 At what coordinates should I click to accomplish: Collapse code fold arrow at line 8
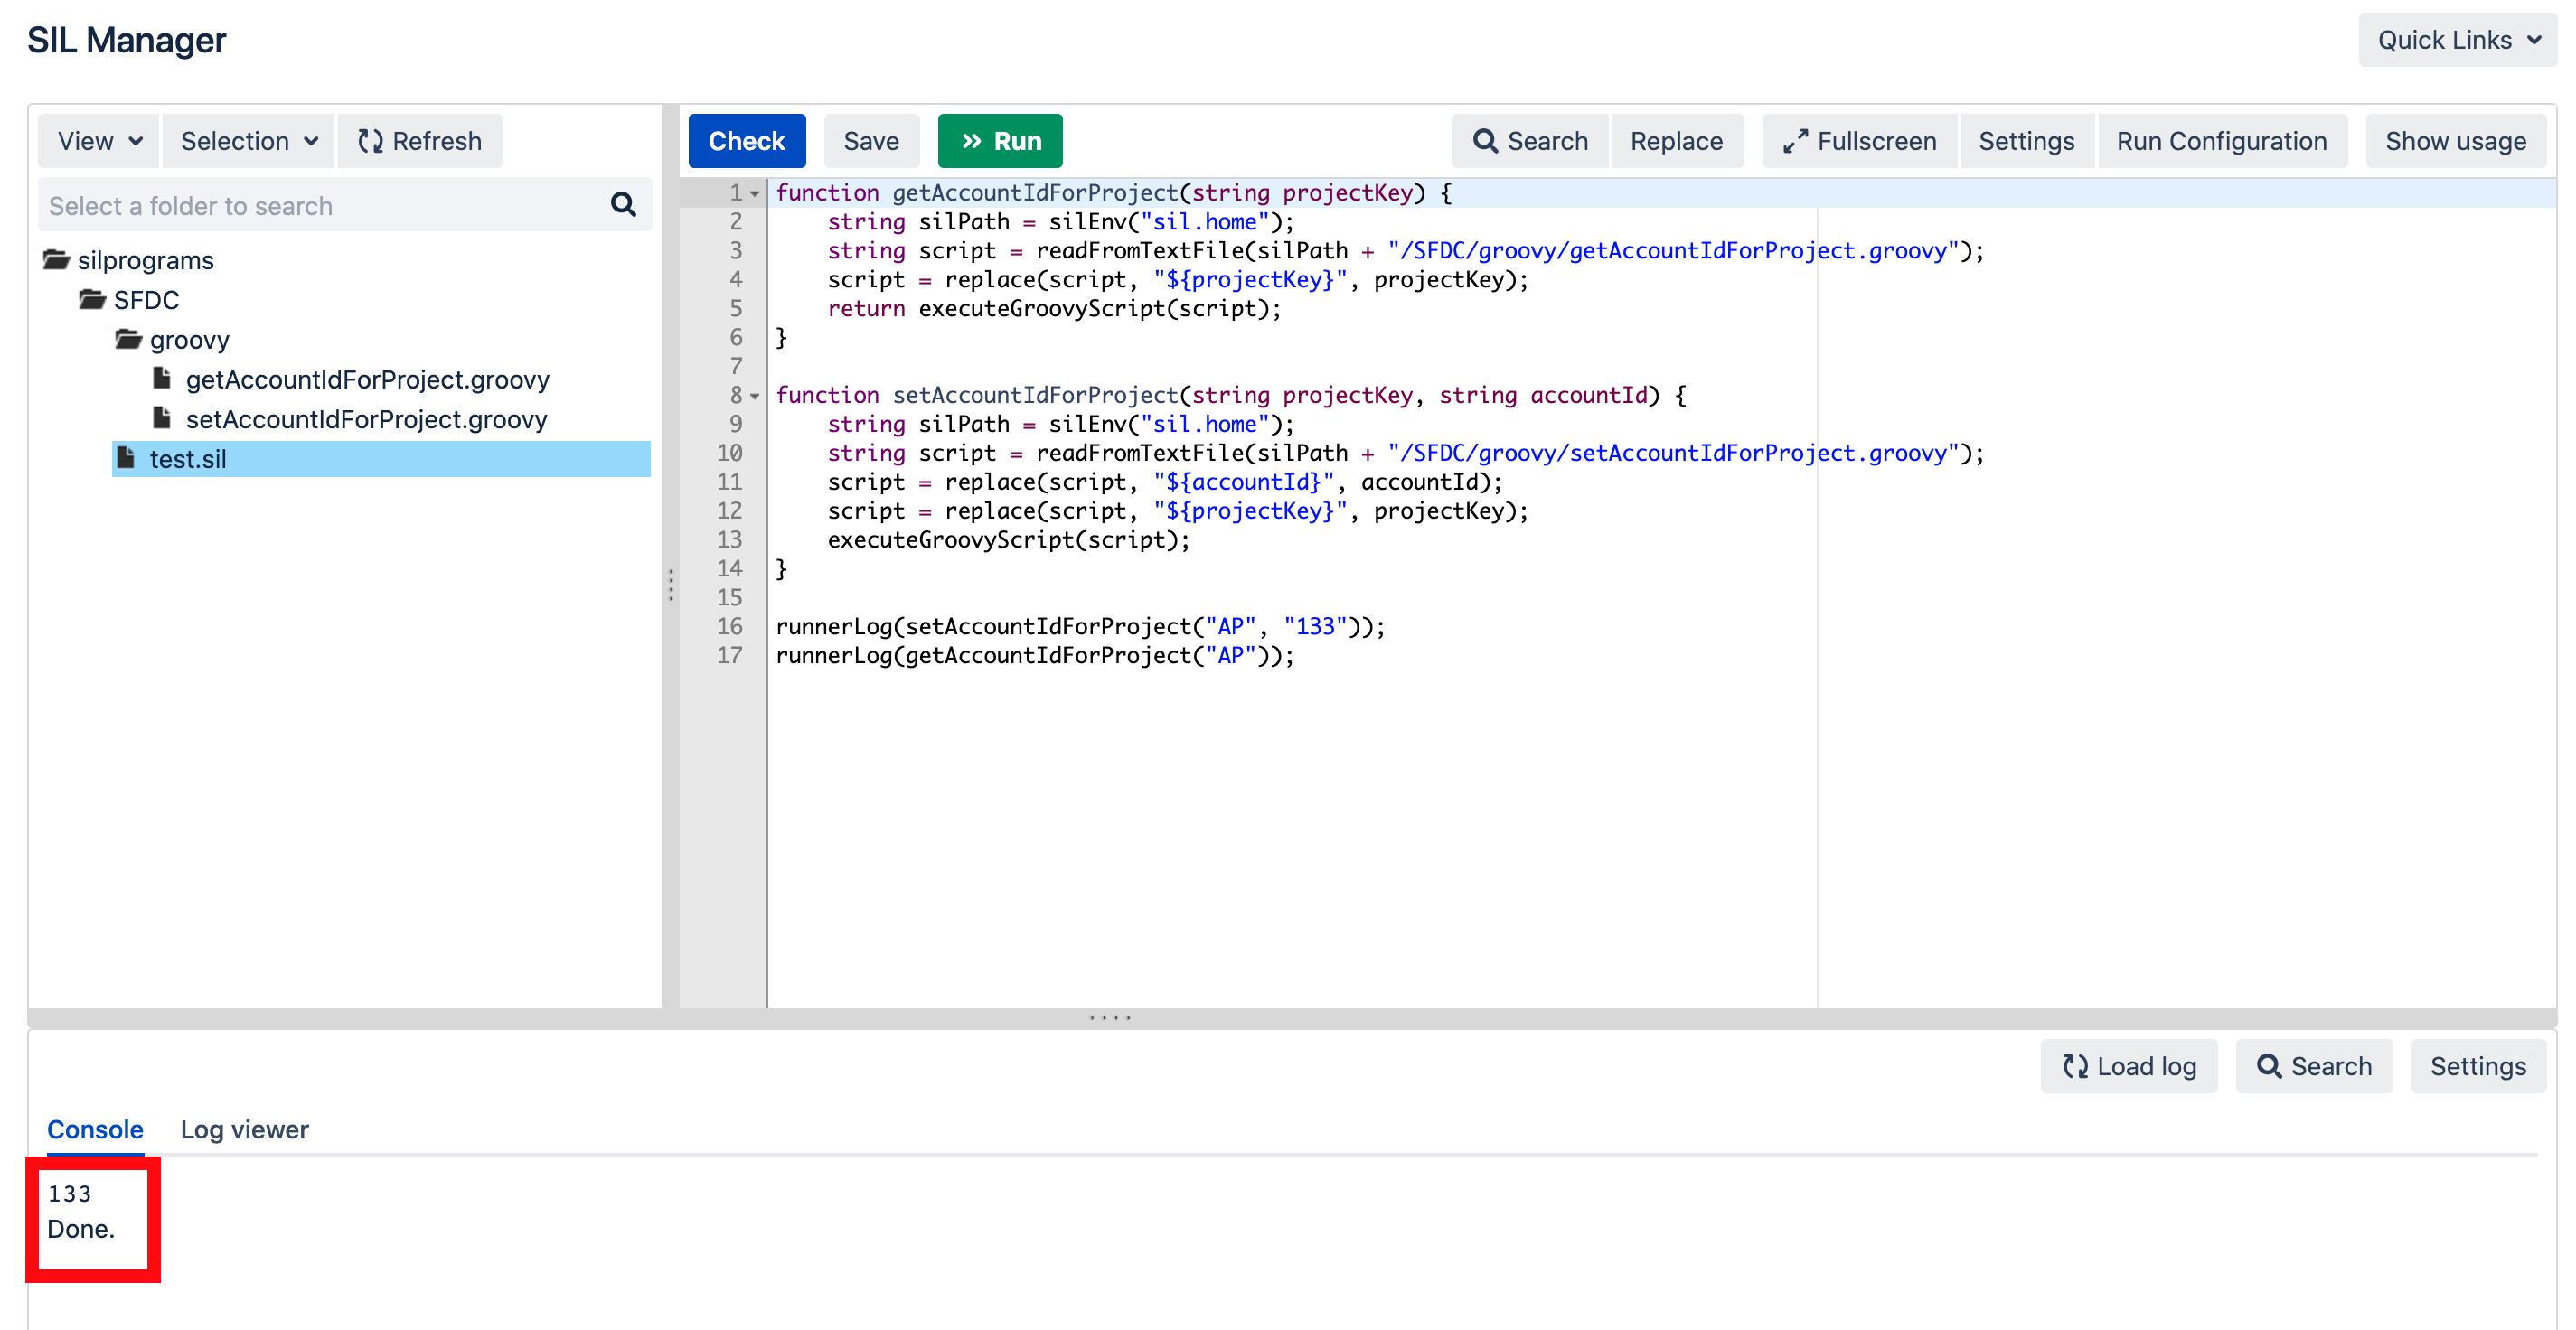tap(755, 396)
